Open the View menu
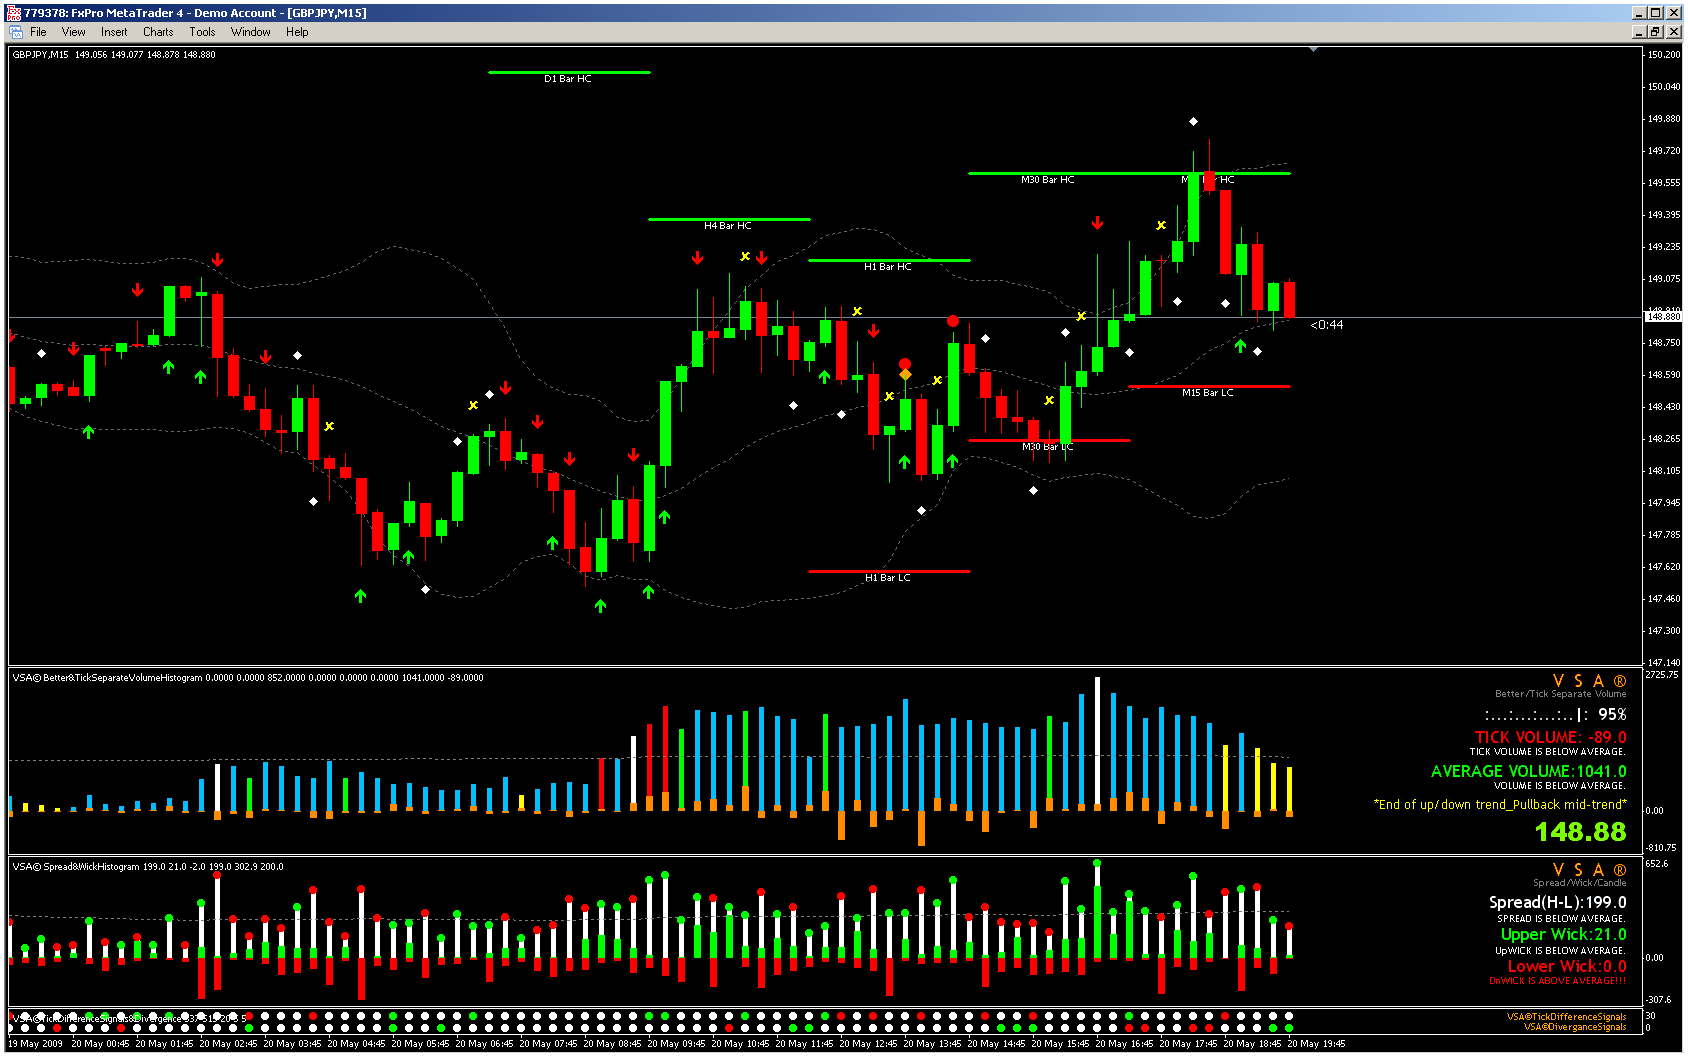Screen dimensions: 1688x1058 click(73, 32)
